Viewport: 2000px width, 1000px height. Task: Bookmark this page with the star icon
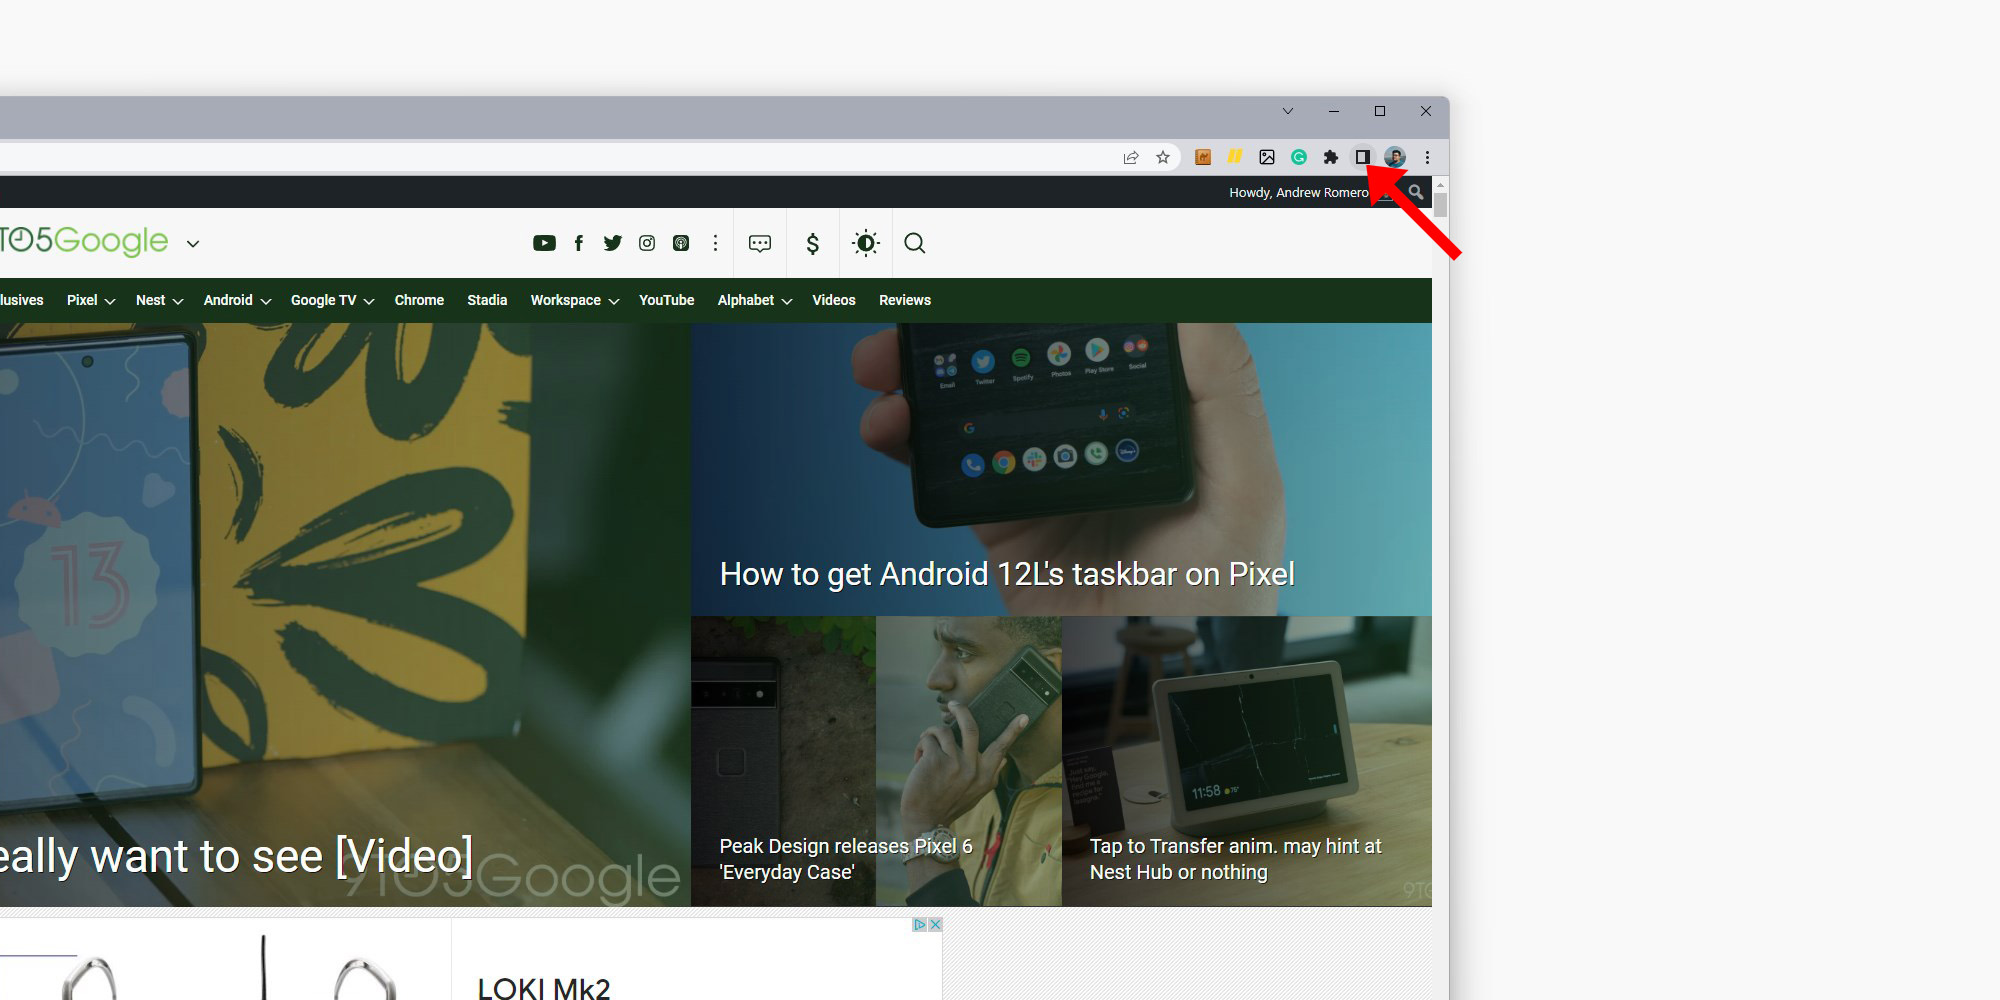[x=1163, y=157]
